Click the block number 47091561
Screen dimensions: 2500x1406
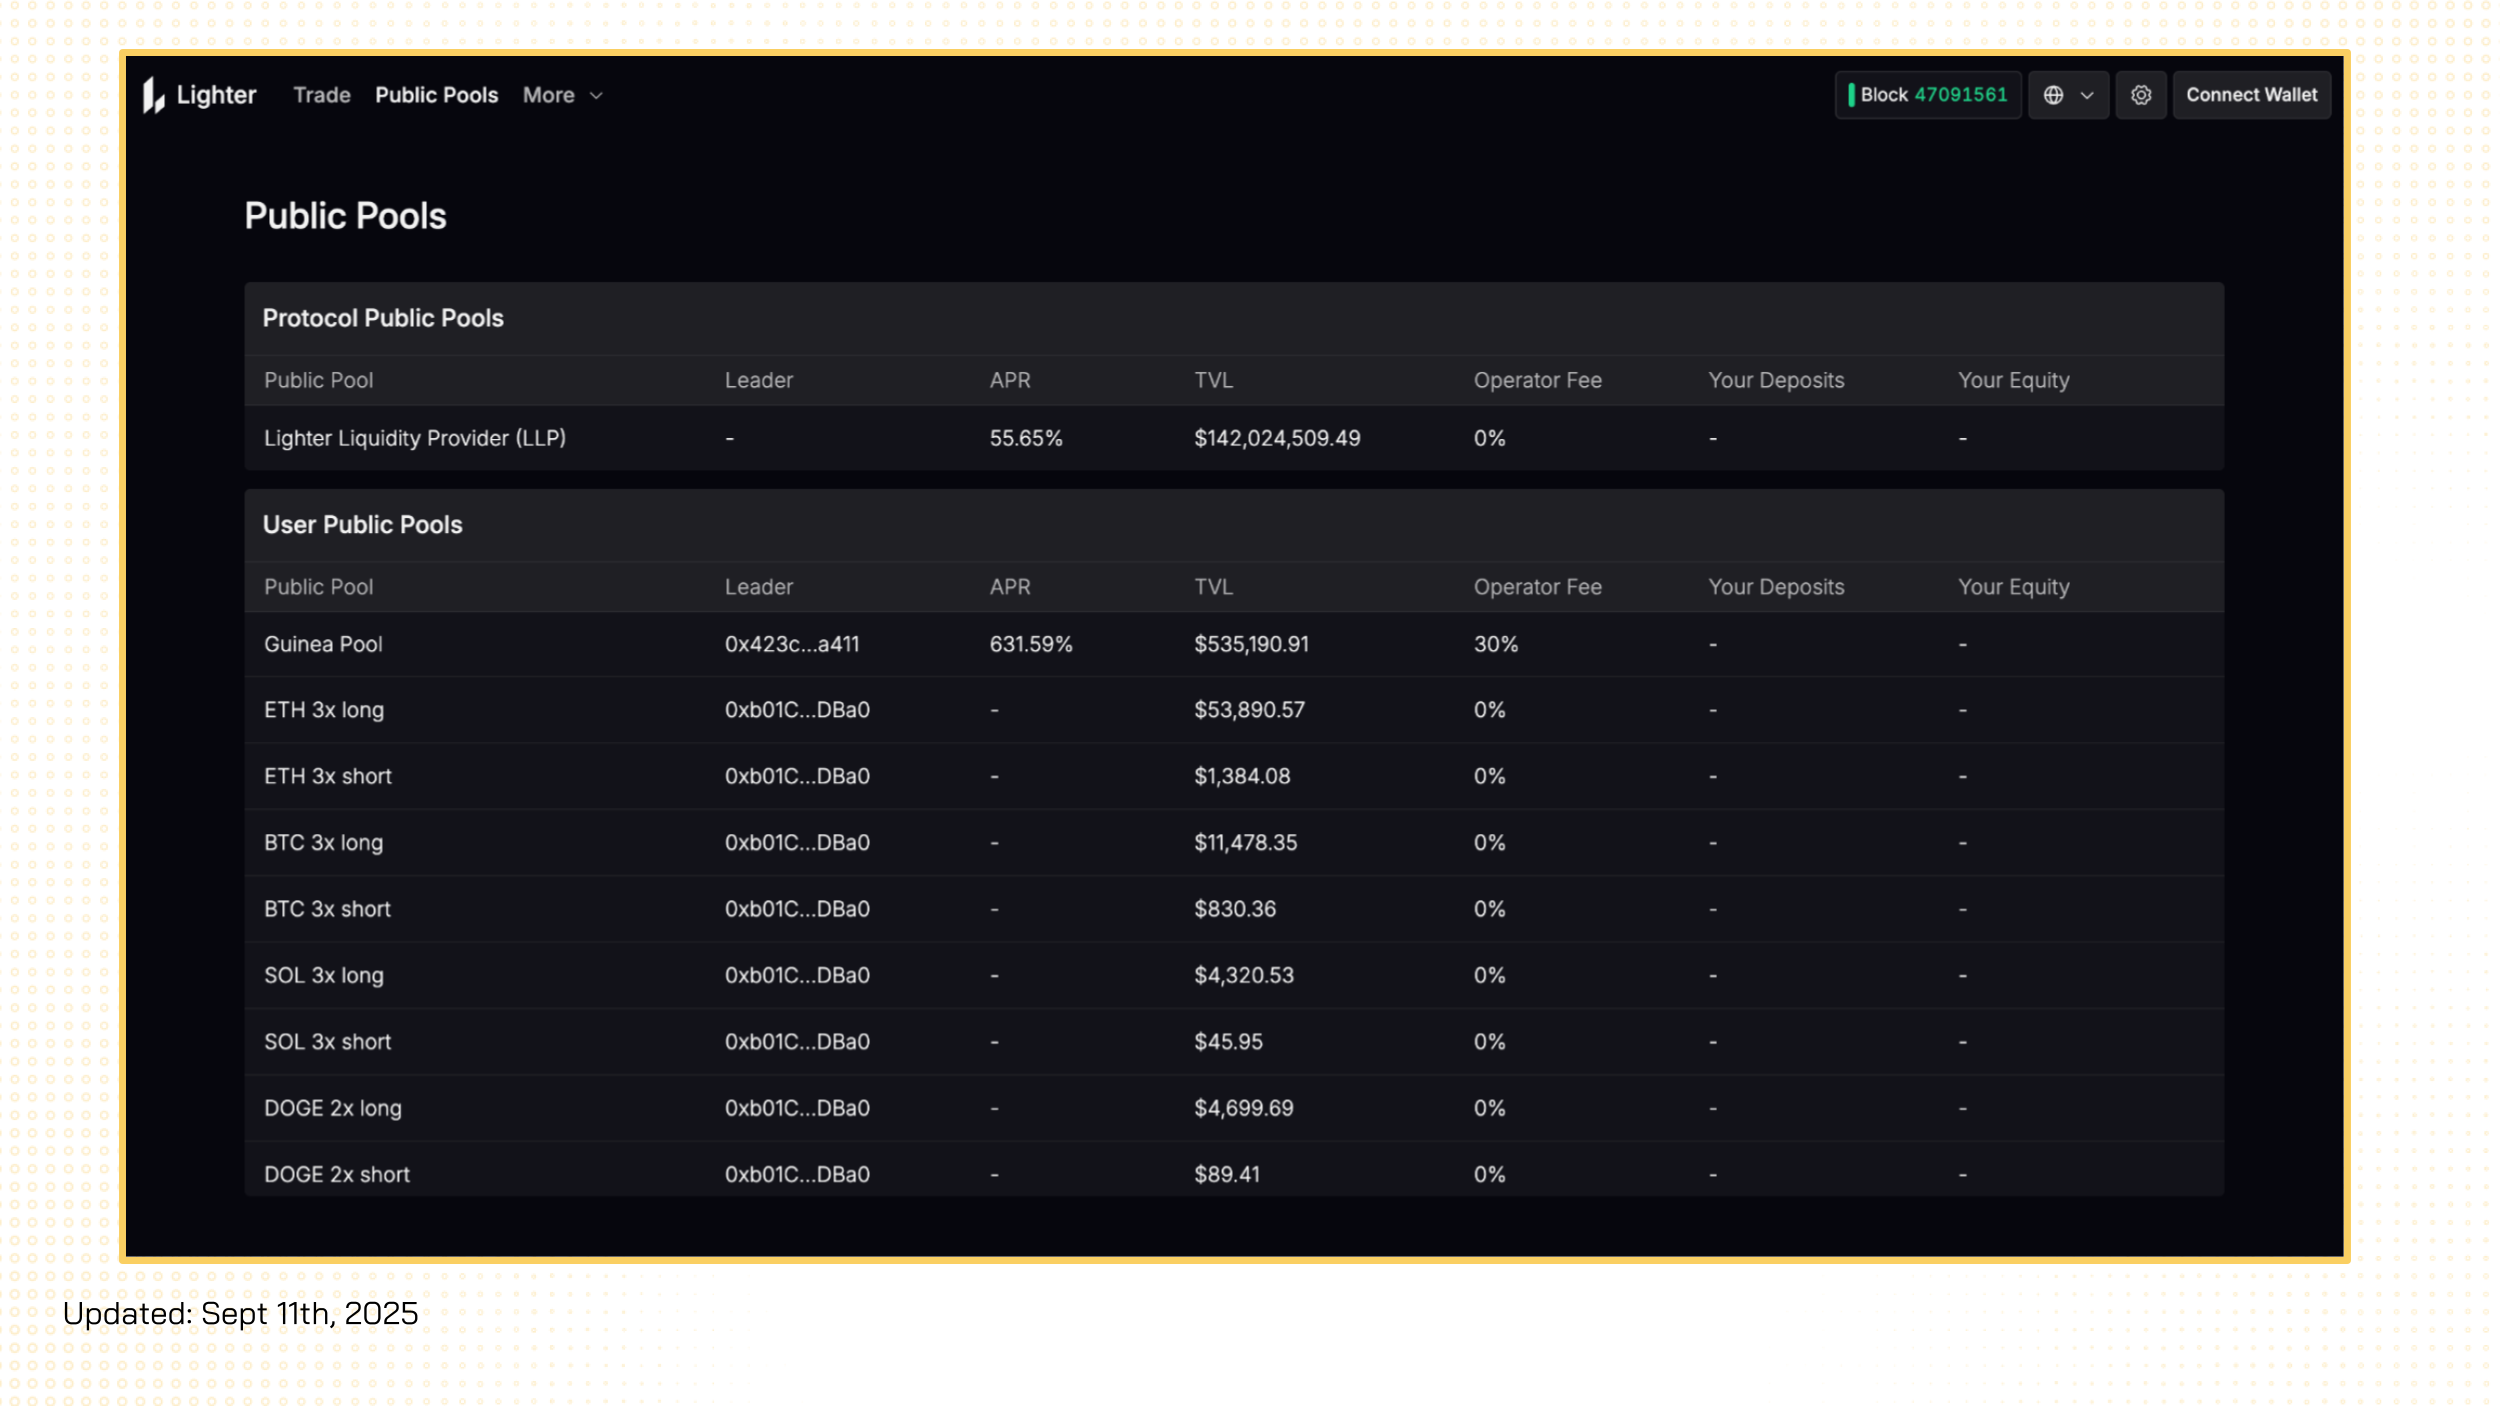tap(1960, 95)
